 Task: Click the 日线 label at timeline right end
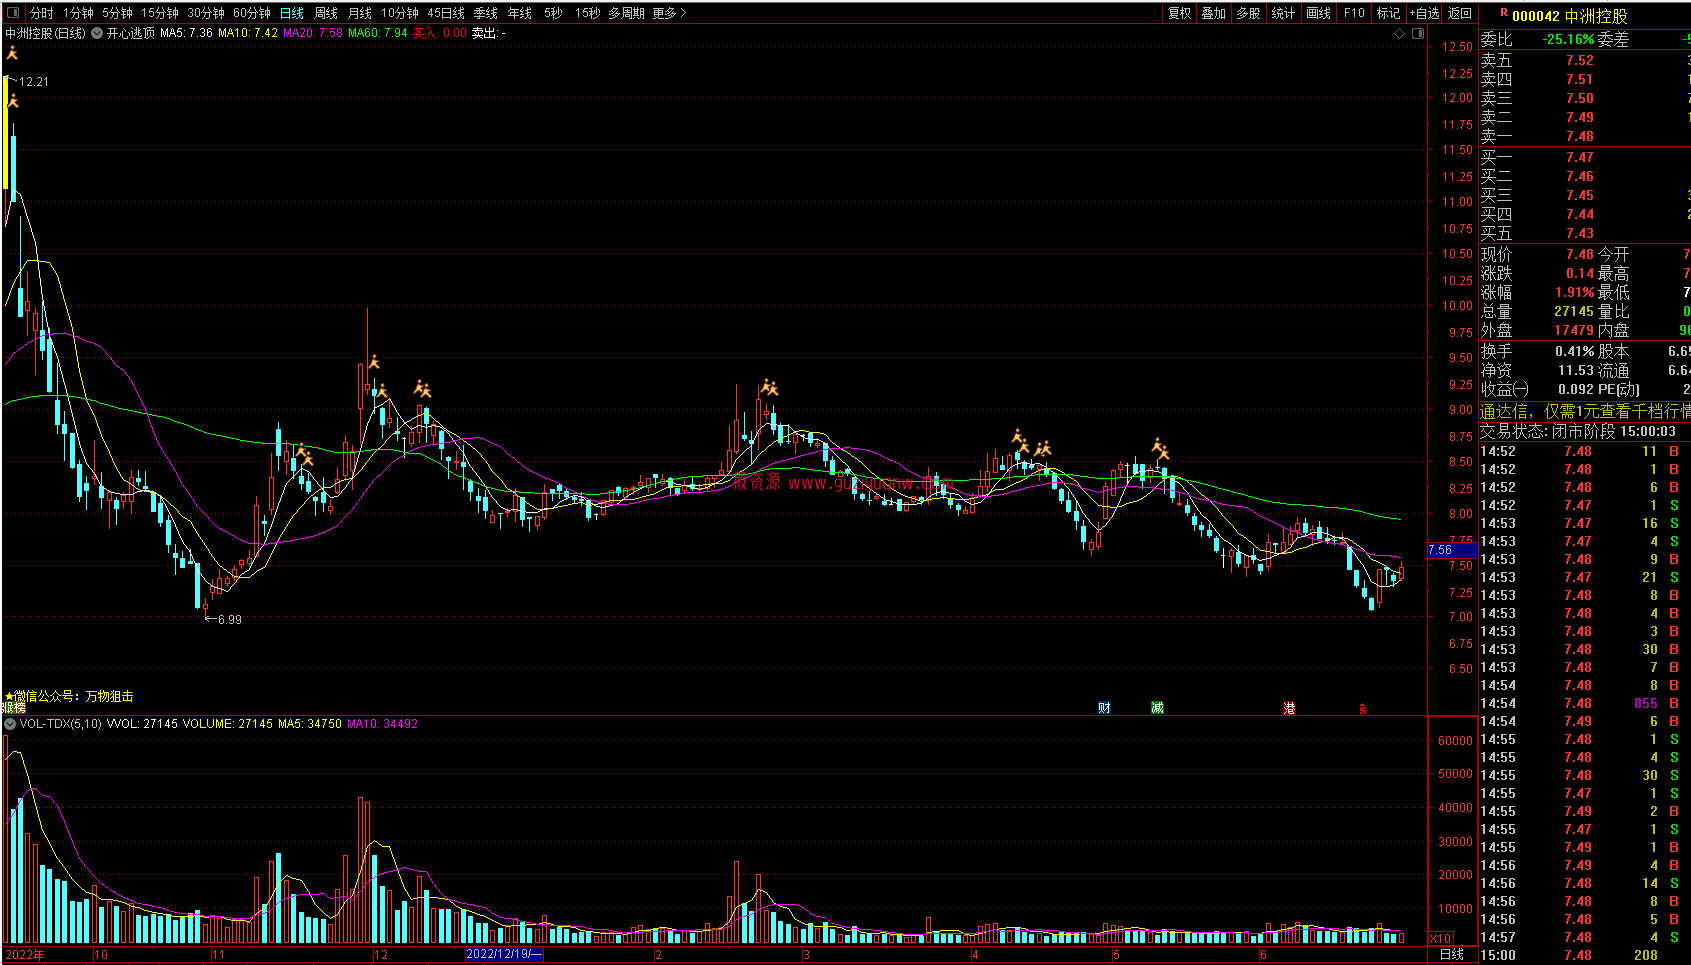(1452, 955)
